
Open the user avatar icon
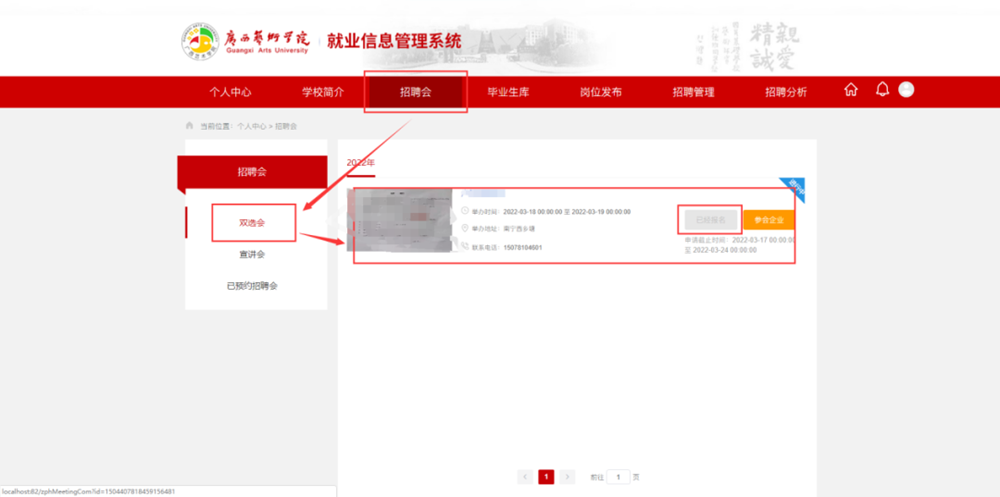click(x=906, y=89)
